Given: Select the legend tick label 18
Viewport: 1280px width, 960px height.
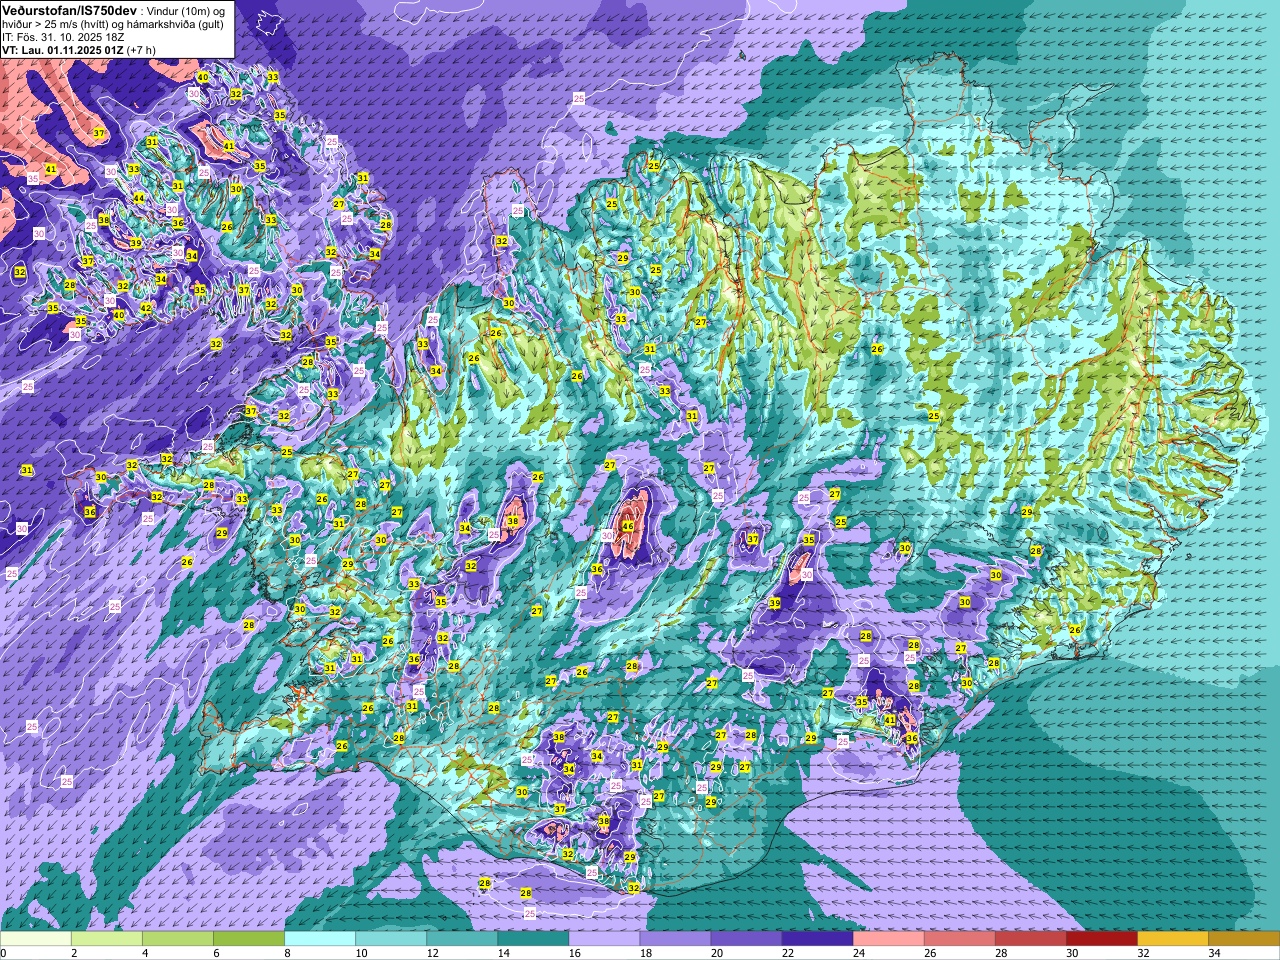Looking at the screenshot, I should click(645, 953).
